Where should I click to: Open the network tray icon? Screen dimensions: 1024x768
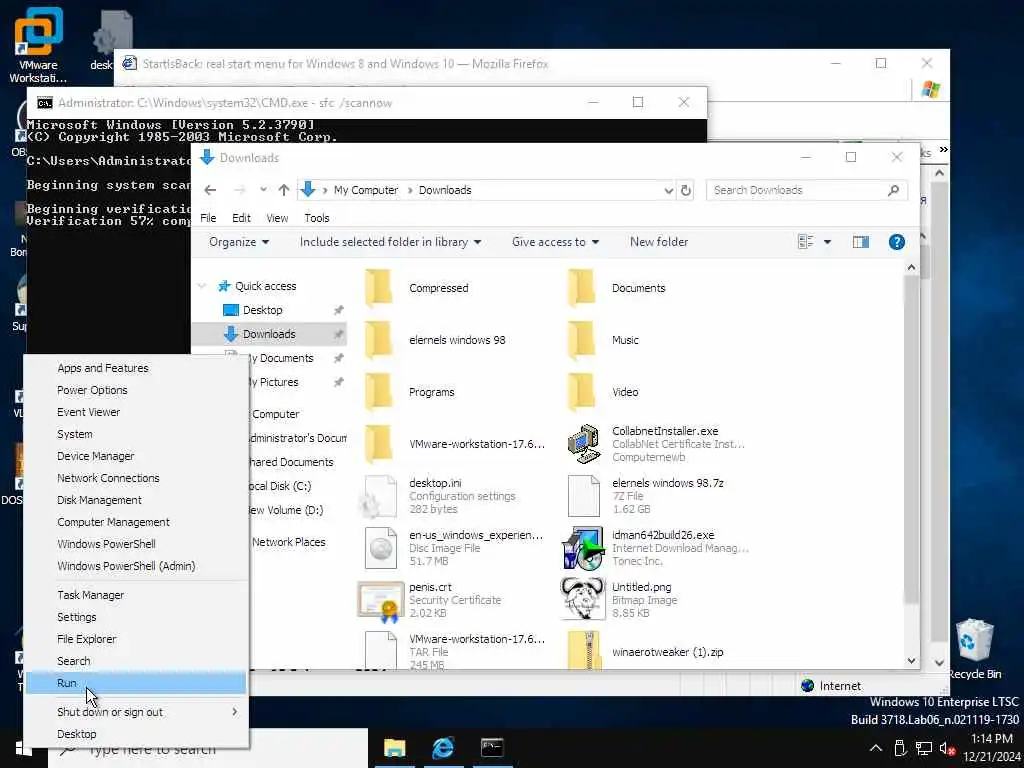(x=923, y=748)
